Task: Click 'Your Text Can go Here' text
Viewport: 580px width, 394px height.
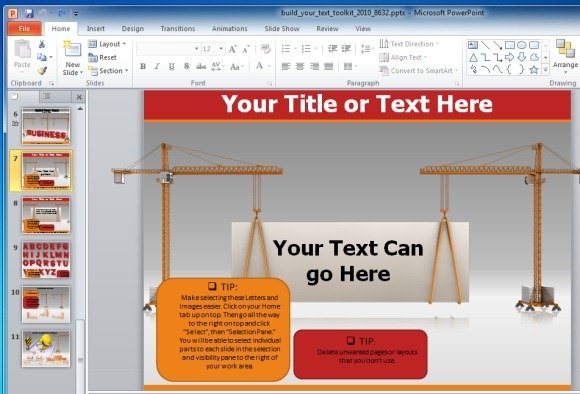Action: (348, 261)
